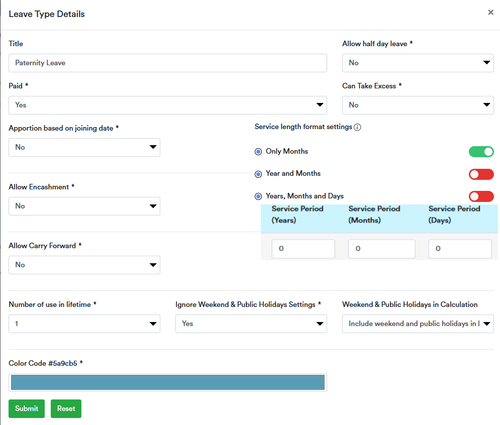
Task: Click the Service Period (Months) input
Action: tap(382, 249)
